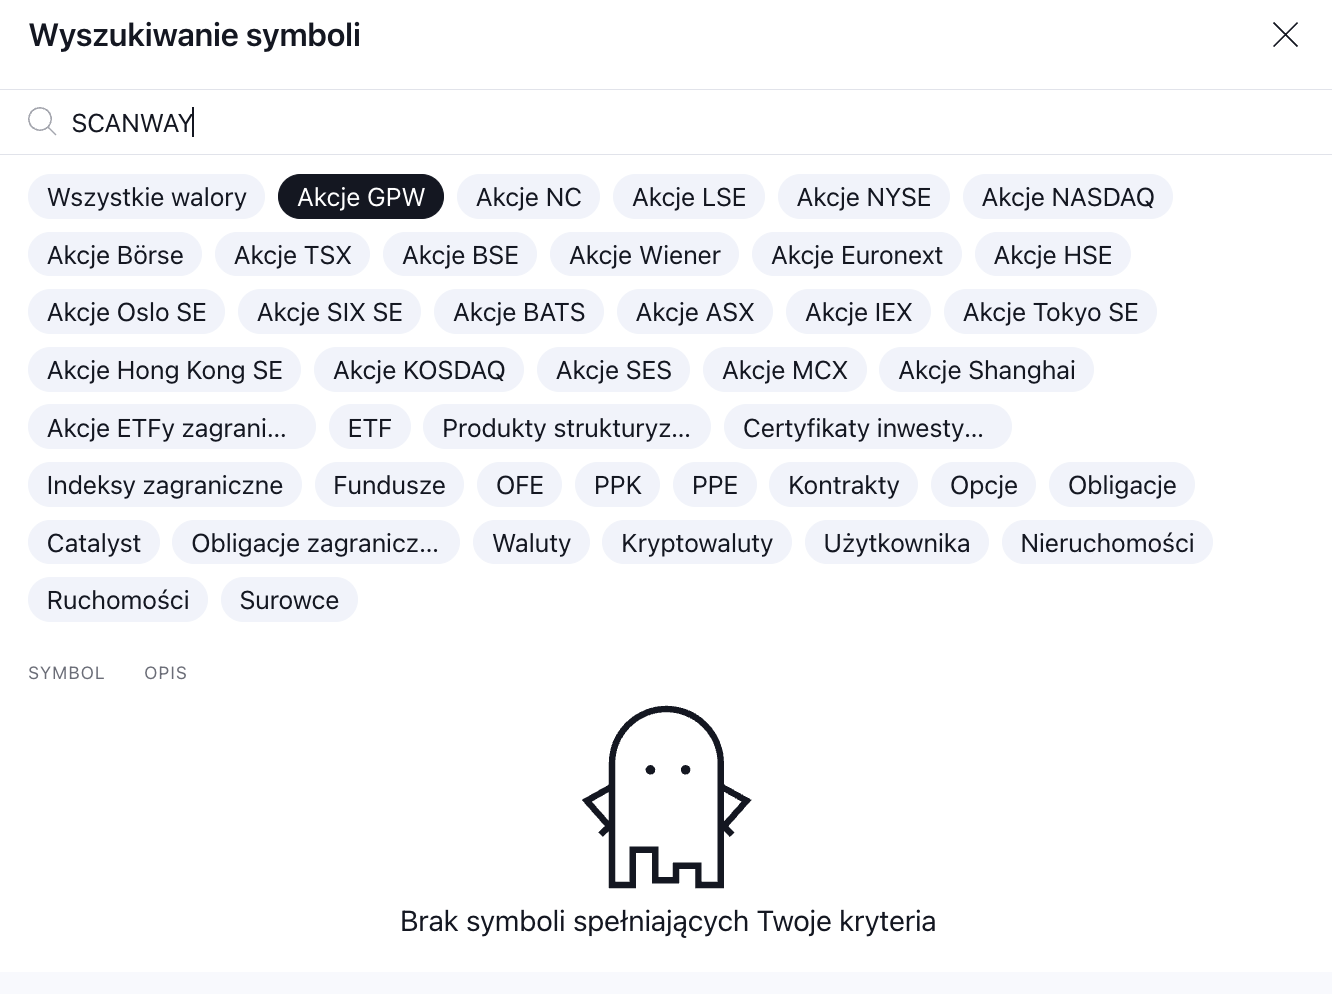
Task: Choose the Akcje NYSE category
Action: pyautogui.click(x=863, y=197)
